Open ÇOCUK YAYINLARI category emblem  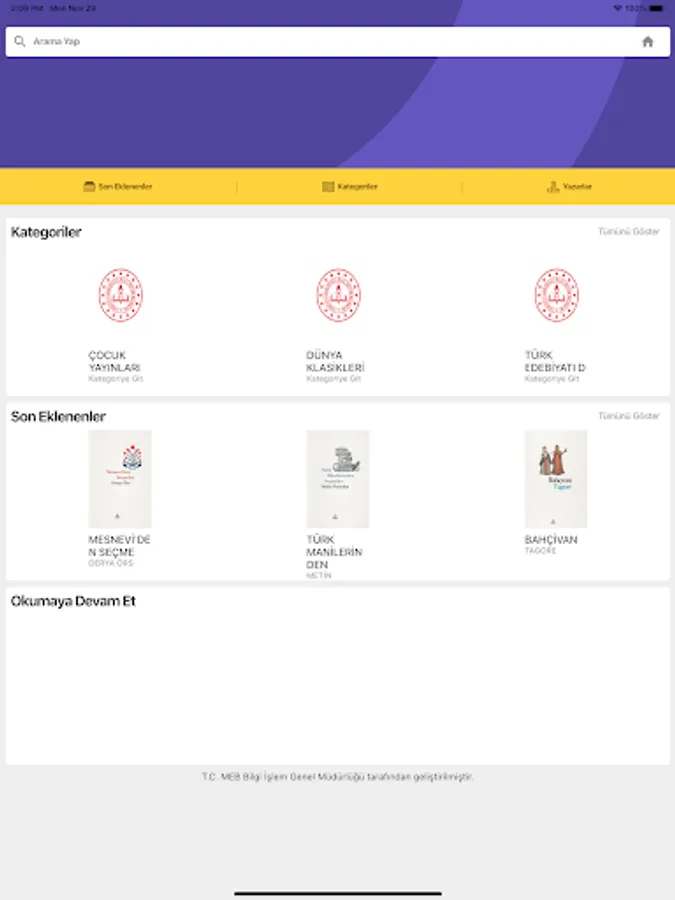(120, 295)
